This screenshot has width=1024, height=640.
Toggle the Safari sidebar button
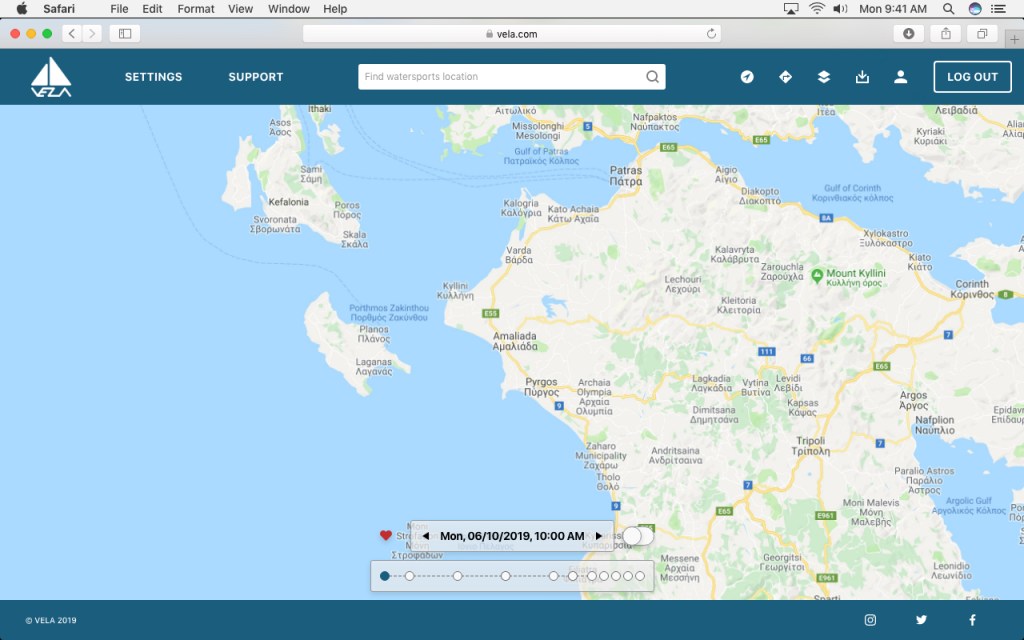pos(125,33)
